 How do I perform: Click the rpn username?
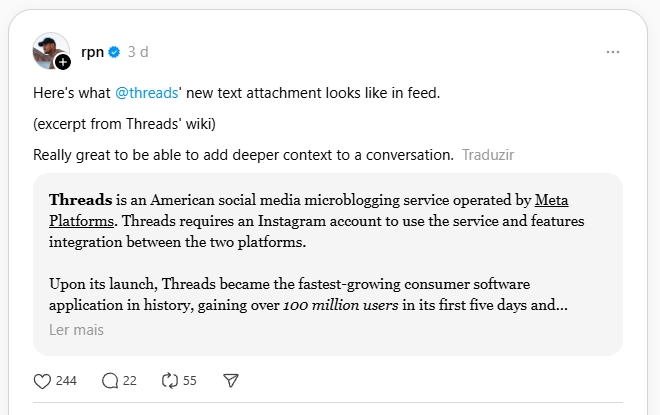(x=92, y=52)
